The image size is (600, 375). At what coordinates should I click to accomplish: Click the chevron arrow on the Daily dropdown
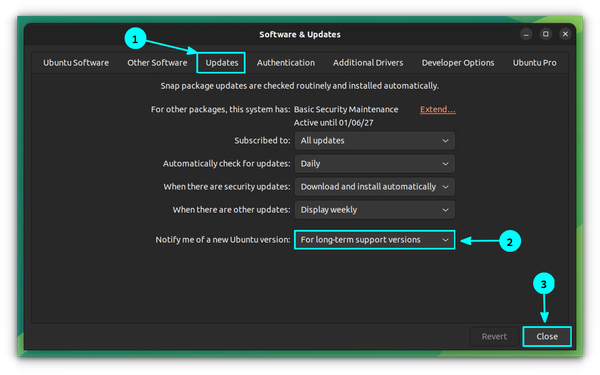(445, 164)
